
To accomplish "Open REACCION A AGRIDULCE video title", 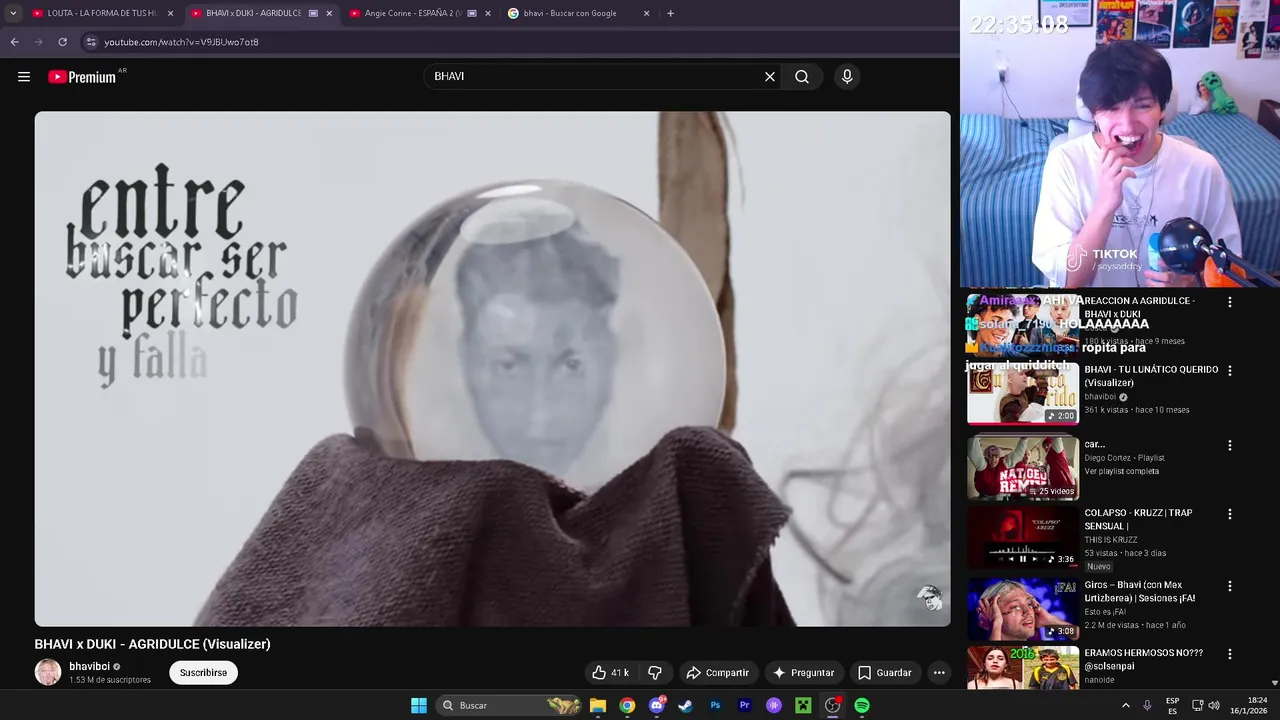I will point(1139,307).
